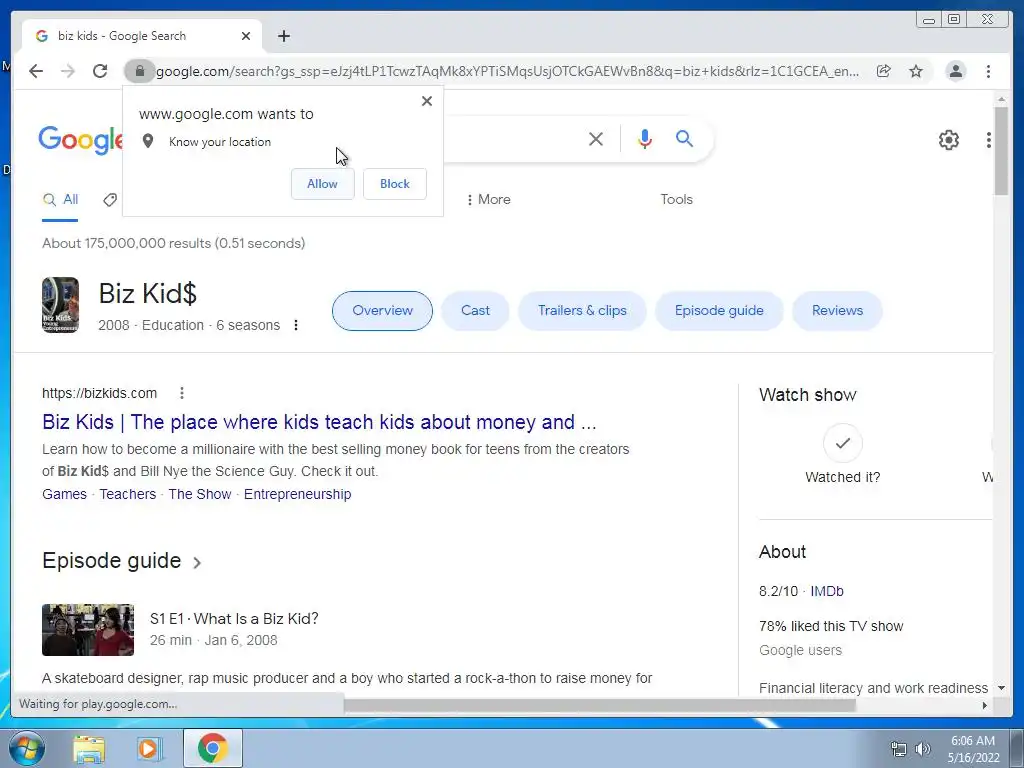Open the Biz Kid$ poster thumbnail
The image size is (1024, 768).
[60, 305]
